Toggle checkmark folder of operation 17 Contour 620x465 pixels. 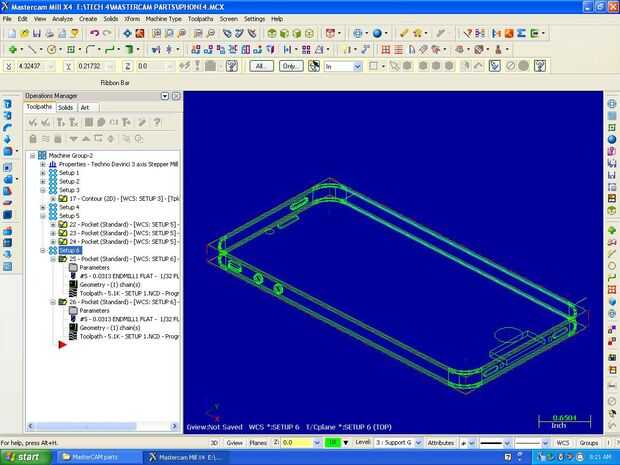(63, 198)
